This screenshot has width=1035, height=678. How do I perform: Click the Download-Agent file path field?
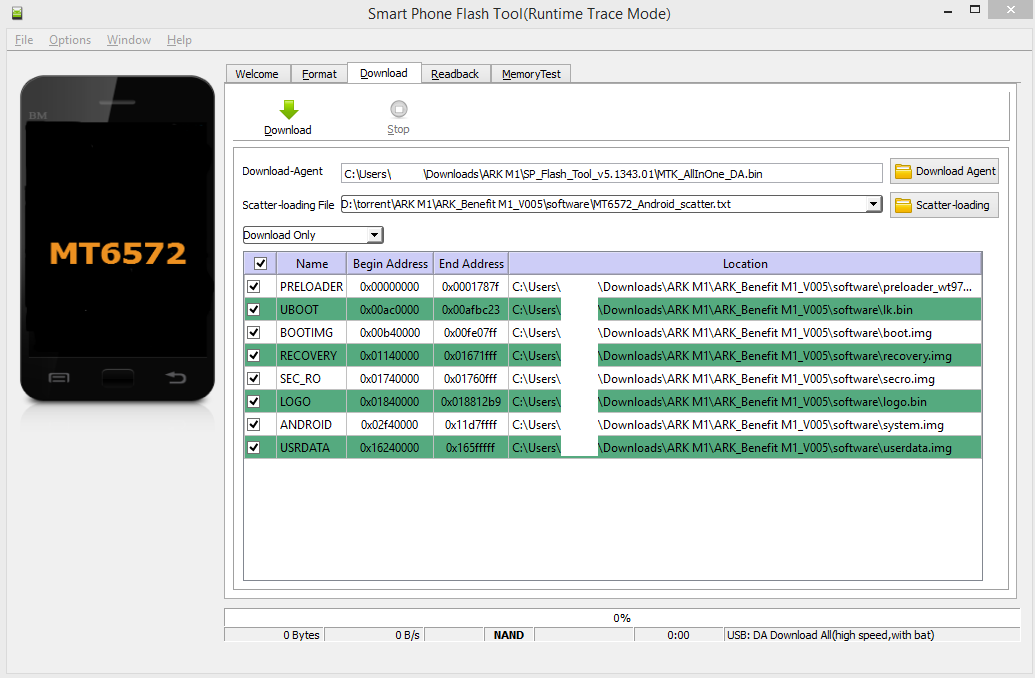click(612, 173)
